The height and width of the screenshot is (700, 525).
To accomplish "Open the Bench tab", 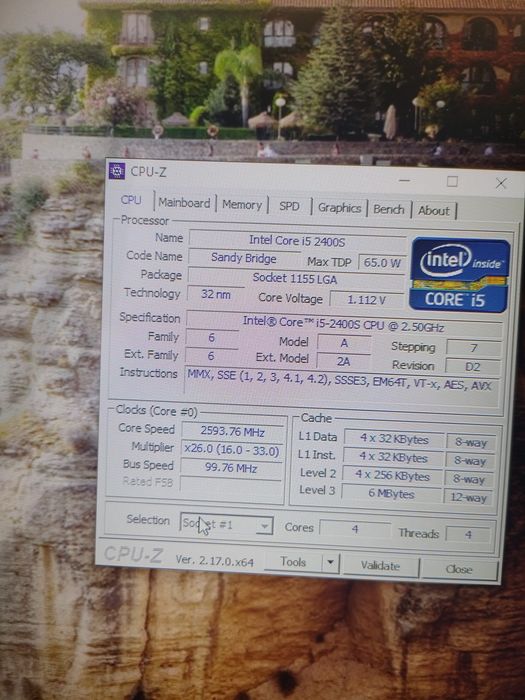I will 388,209.
